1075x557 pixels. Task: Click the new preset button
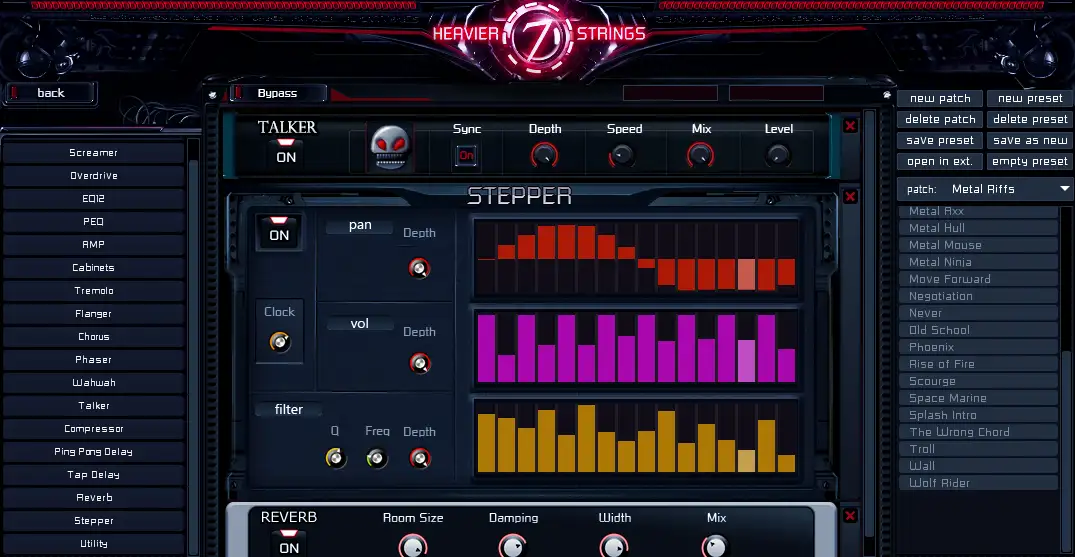point(1030,98)
